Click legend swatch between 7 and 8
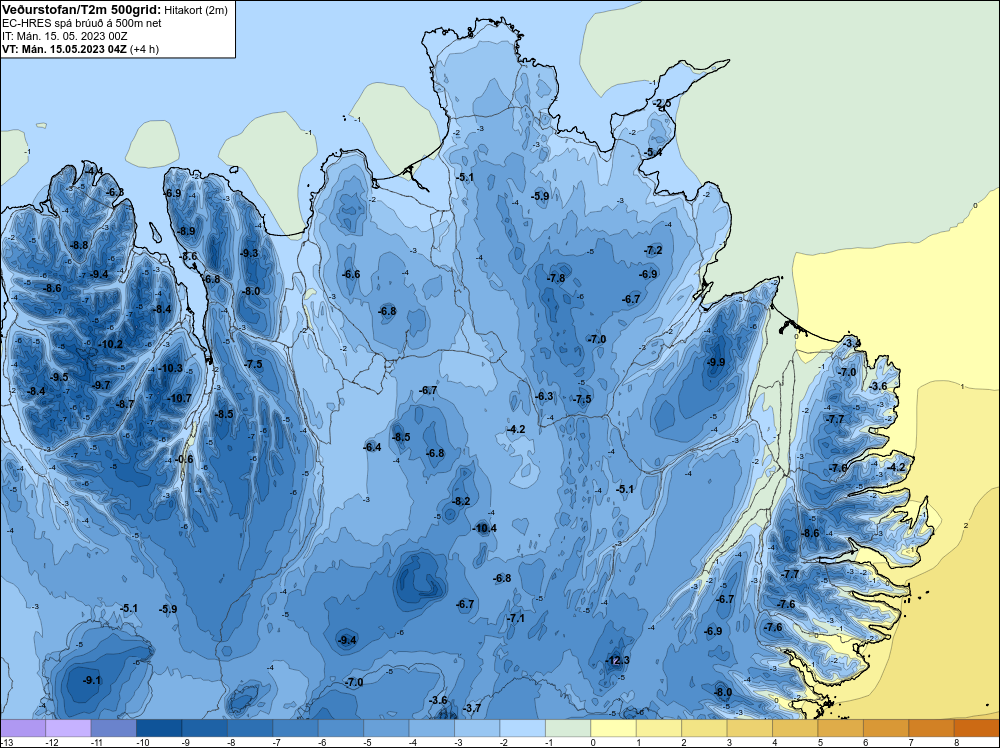 point(932,728)
